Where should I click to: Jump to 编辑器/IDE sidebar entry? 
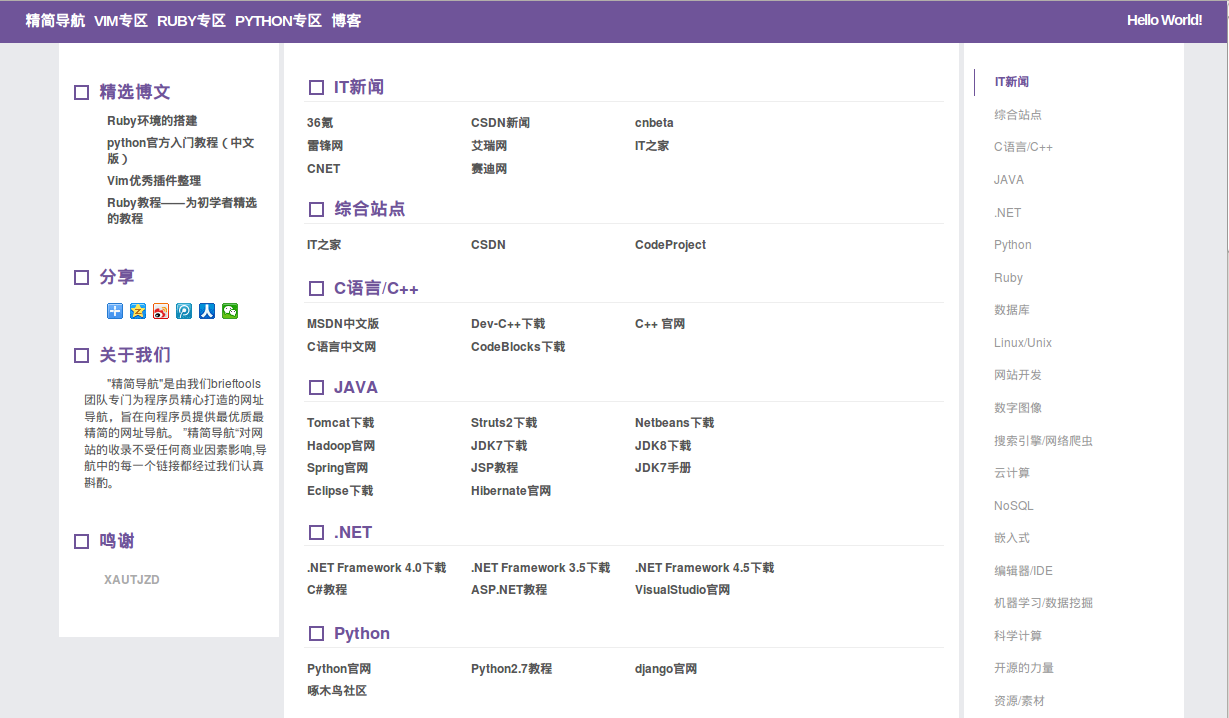[x=1024, y=571]
